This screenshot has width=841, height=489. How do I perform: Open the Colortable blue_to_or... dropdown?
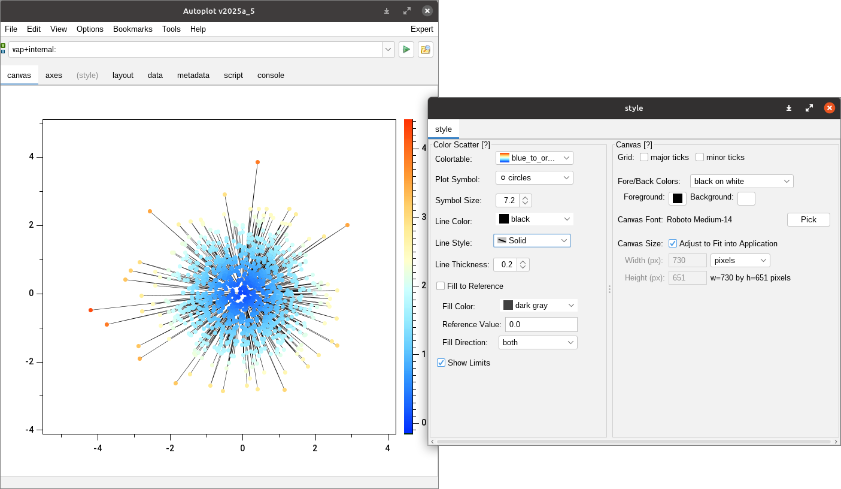tap(534, 157)
